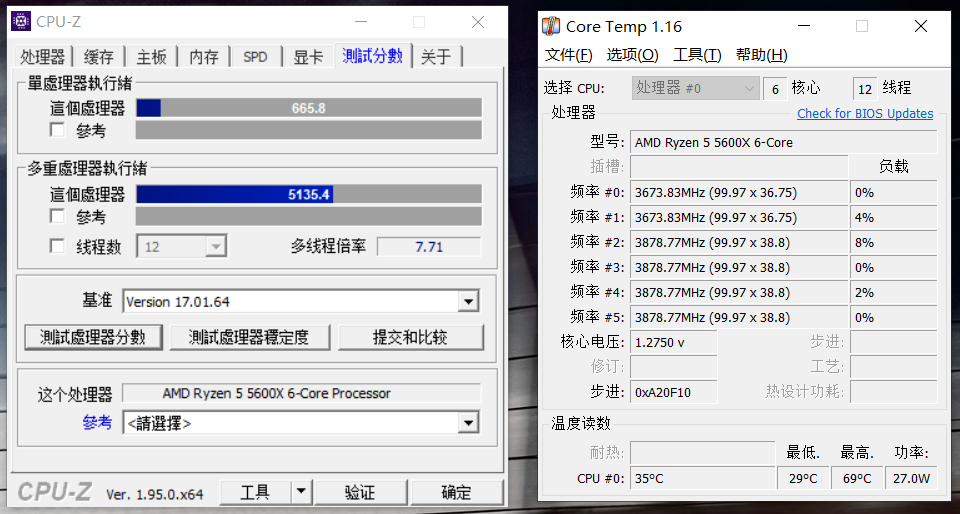The width and height of the screenshot is (960, 514).
Task: Close the Core Temp window
Action: 920,26
